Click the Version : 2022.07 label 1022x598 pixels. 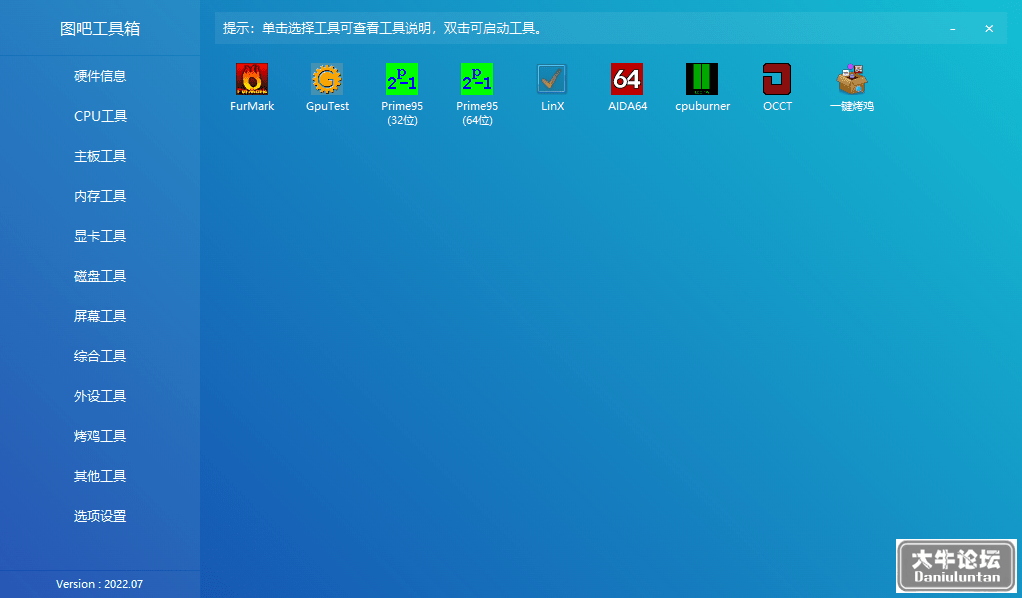99,584
